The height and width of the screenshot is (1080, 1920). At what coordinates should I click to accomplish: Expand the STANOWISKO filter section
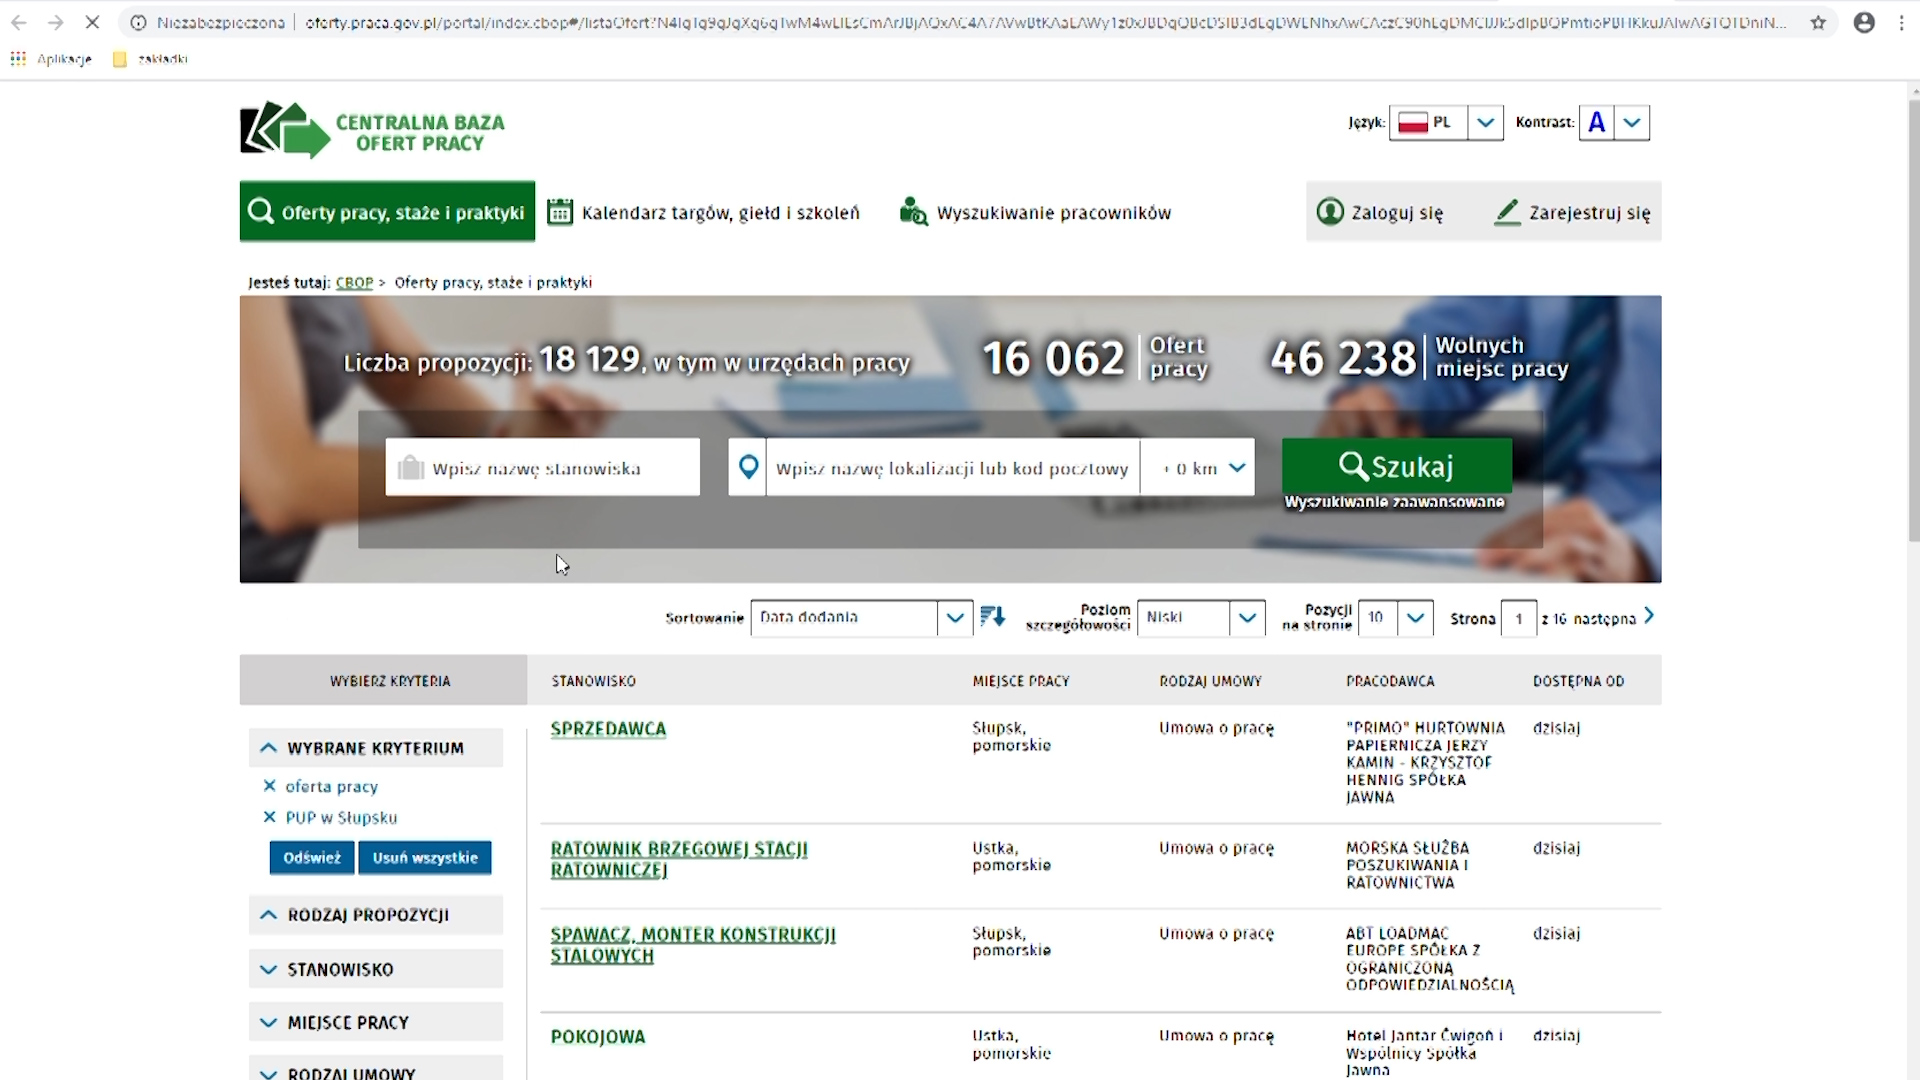375,969
